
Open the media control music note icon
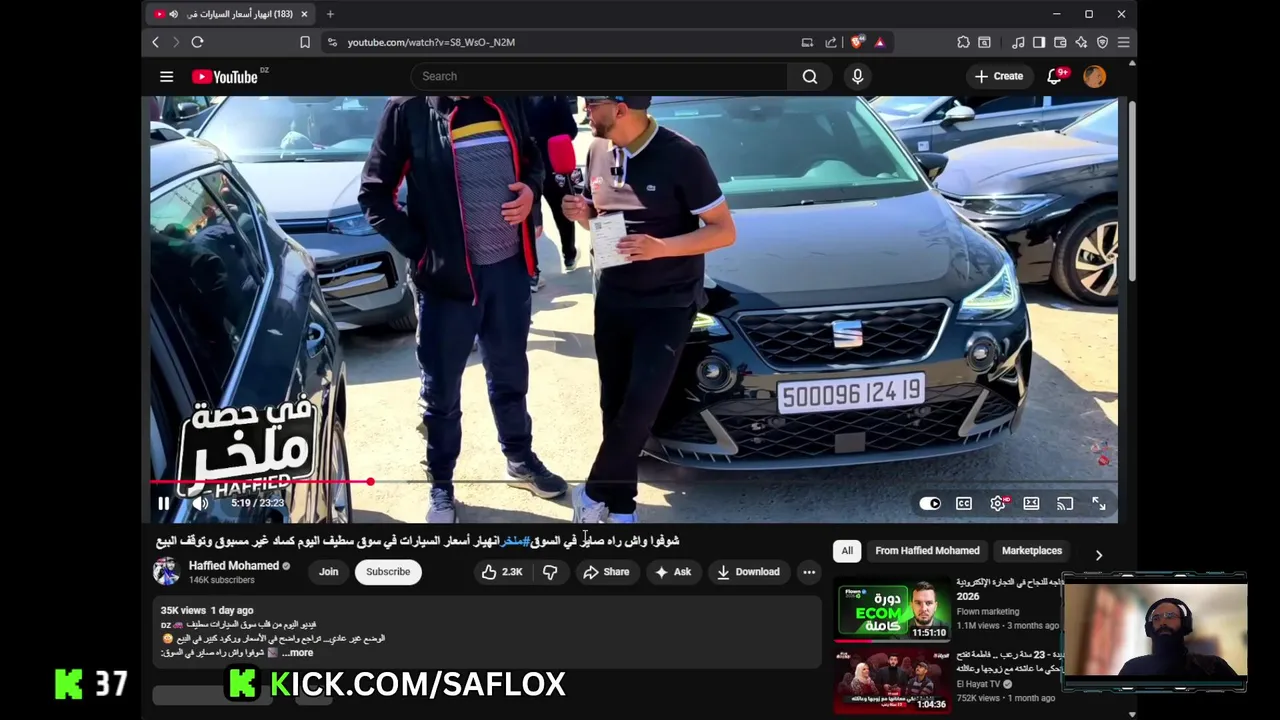(1018, 42)
